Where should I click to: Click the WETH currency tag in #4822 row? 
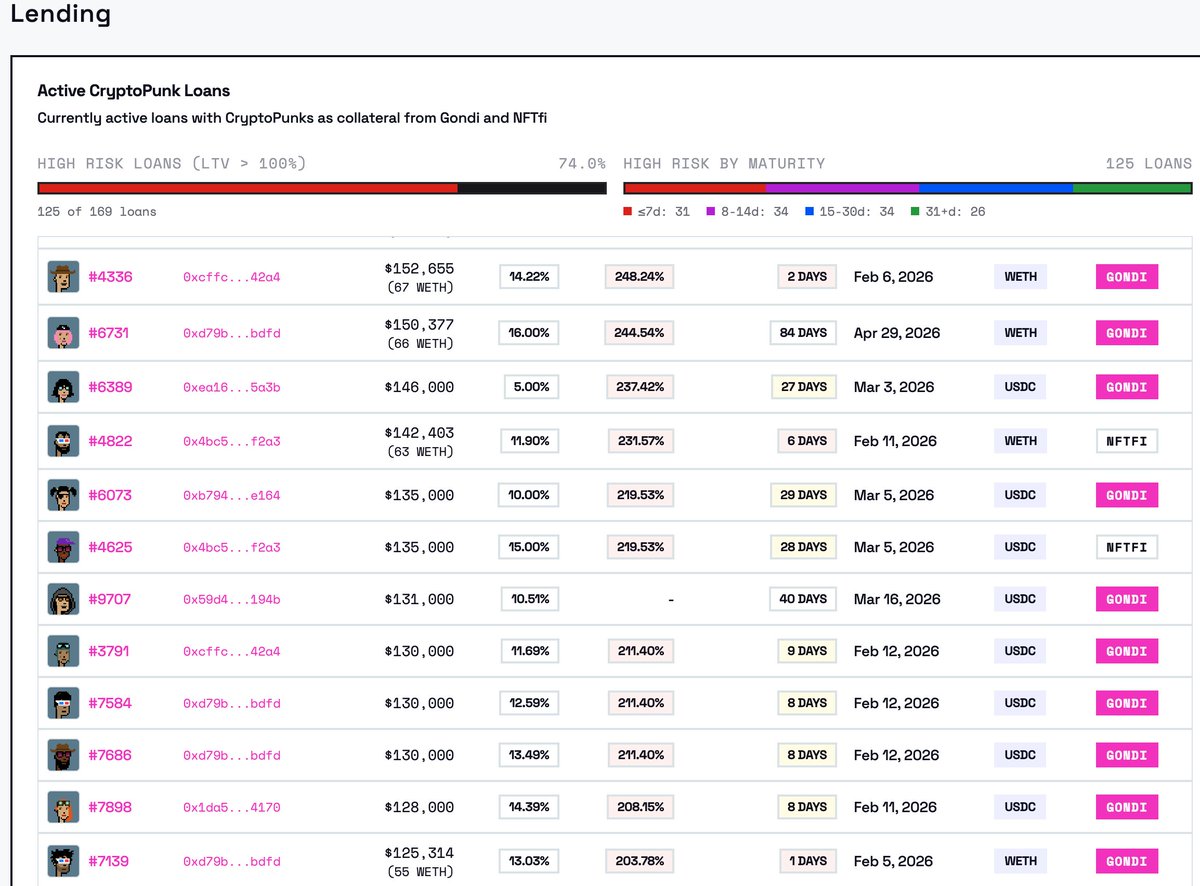1020,441
